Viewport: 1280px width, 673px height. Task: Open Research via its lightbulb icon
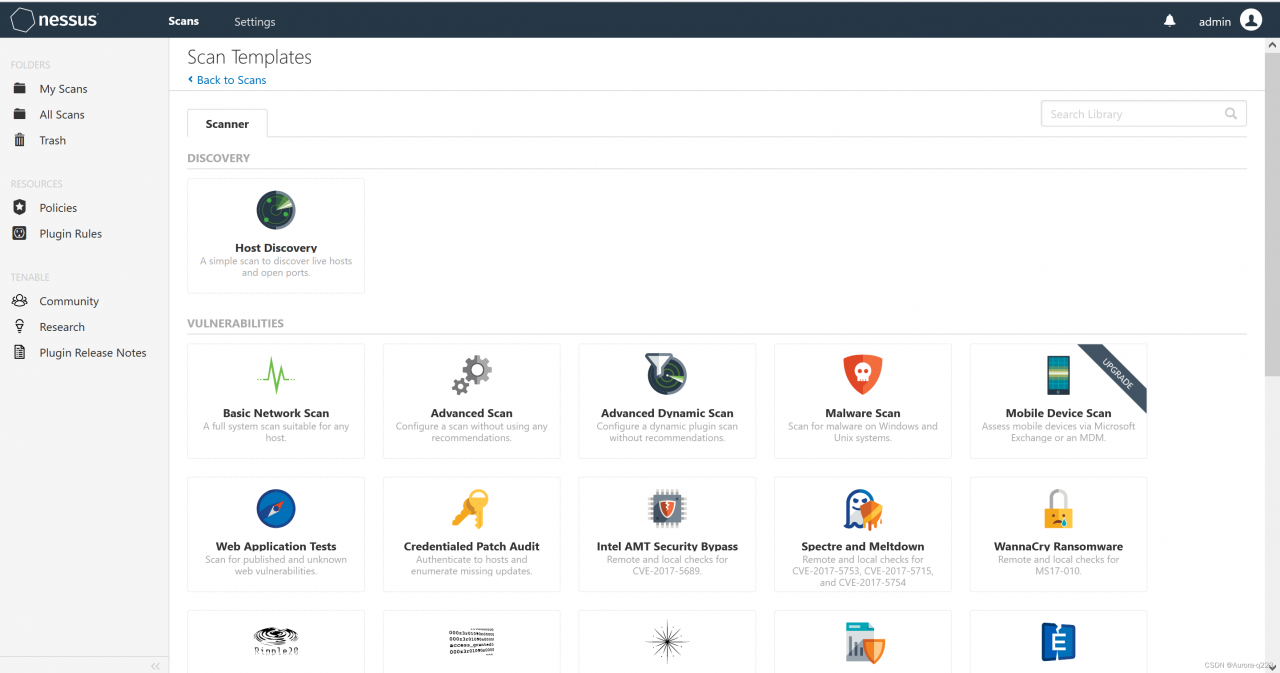click(x=19, y=326)
